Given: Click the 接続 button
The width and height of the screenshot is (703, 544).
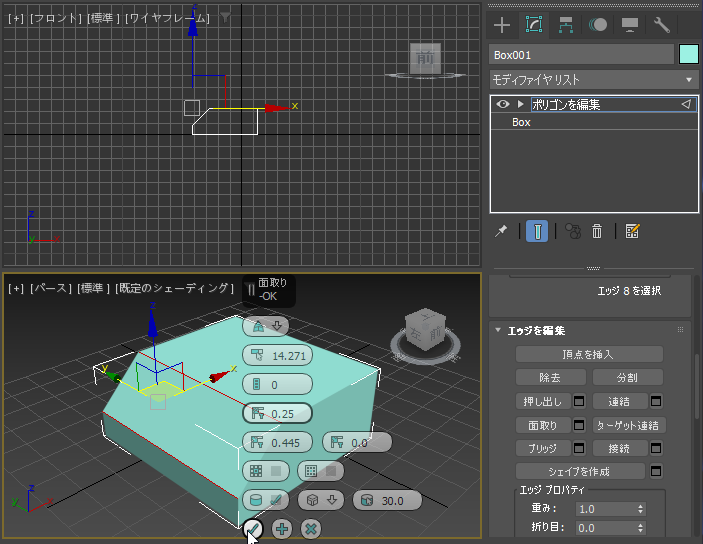Looking at the screenshot, I should click(620, 448).
